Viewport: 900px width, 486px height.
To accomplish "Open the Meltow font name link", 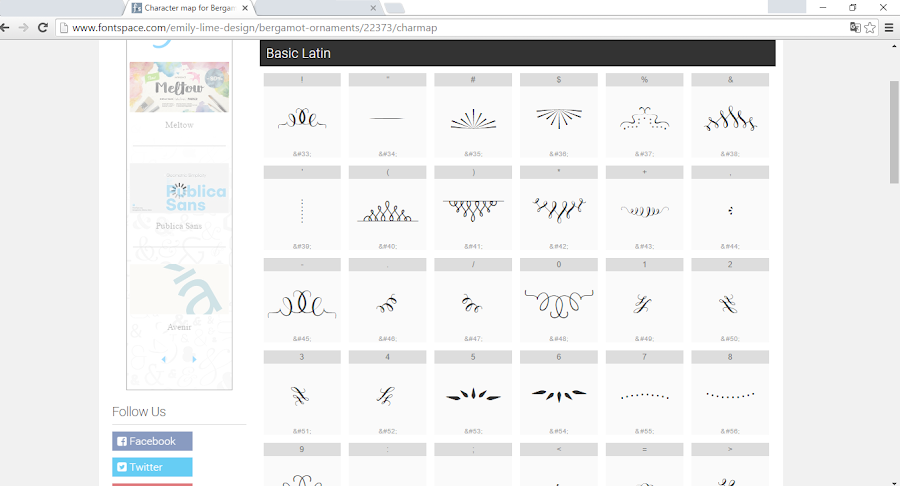I will click(179, 125).
